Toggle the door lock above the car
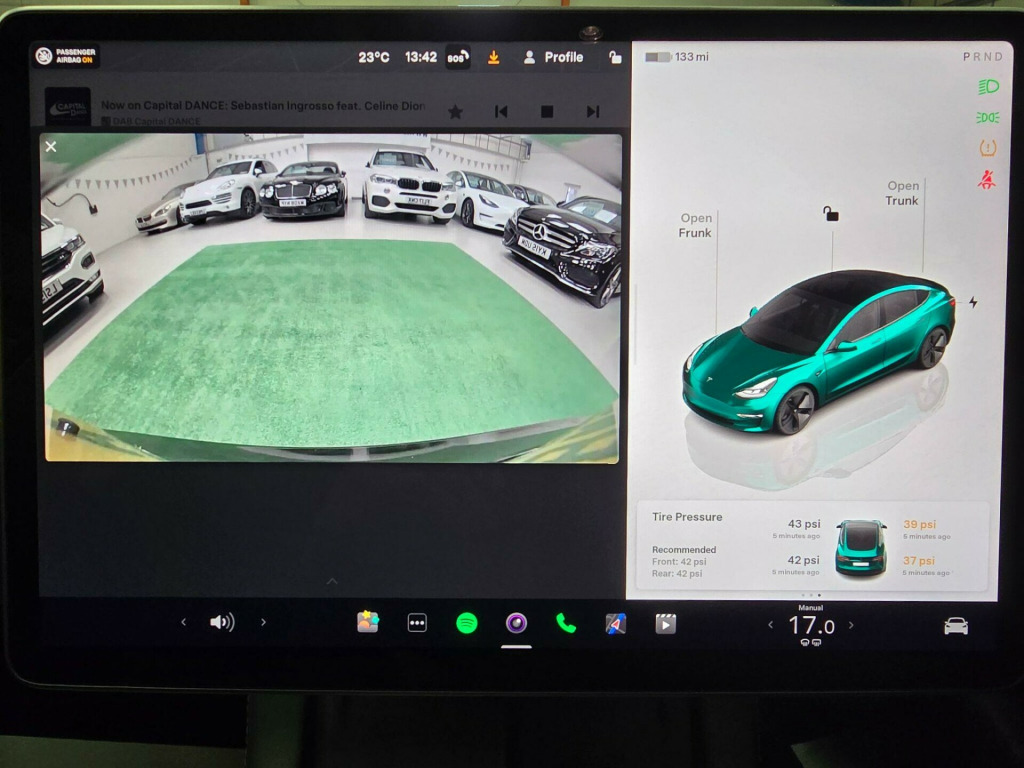The width and height of the screenshot is (1024, 768). click(x=830, y=214)
